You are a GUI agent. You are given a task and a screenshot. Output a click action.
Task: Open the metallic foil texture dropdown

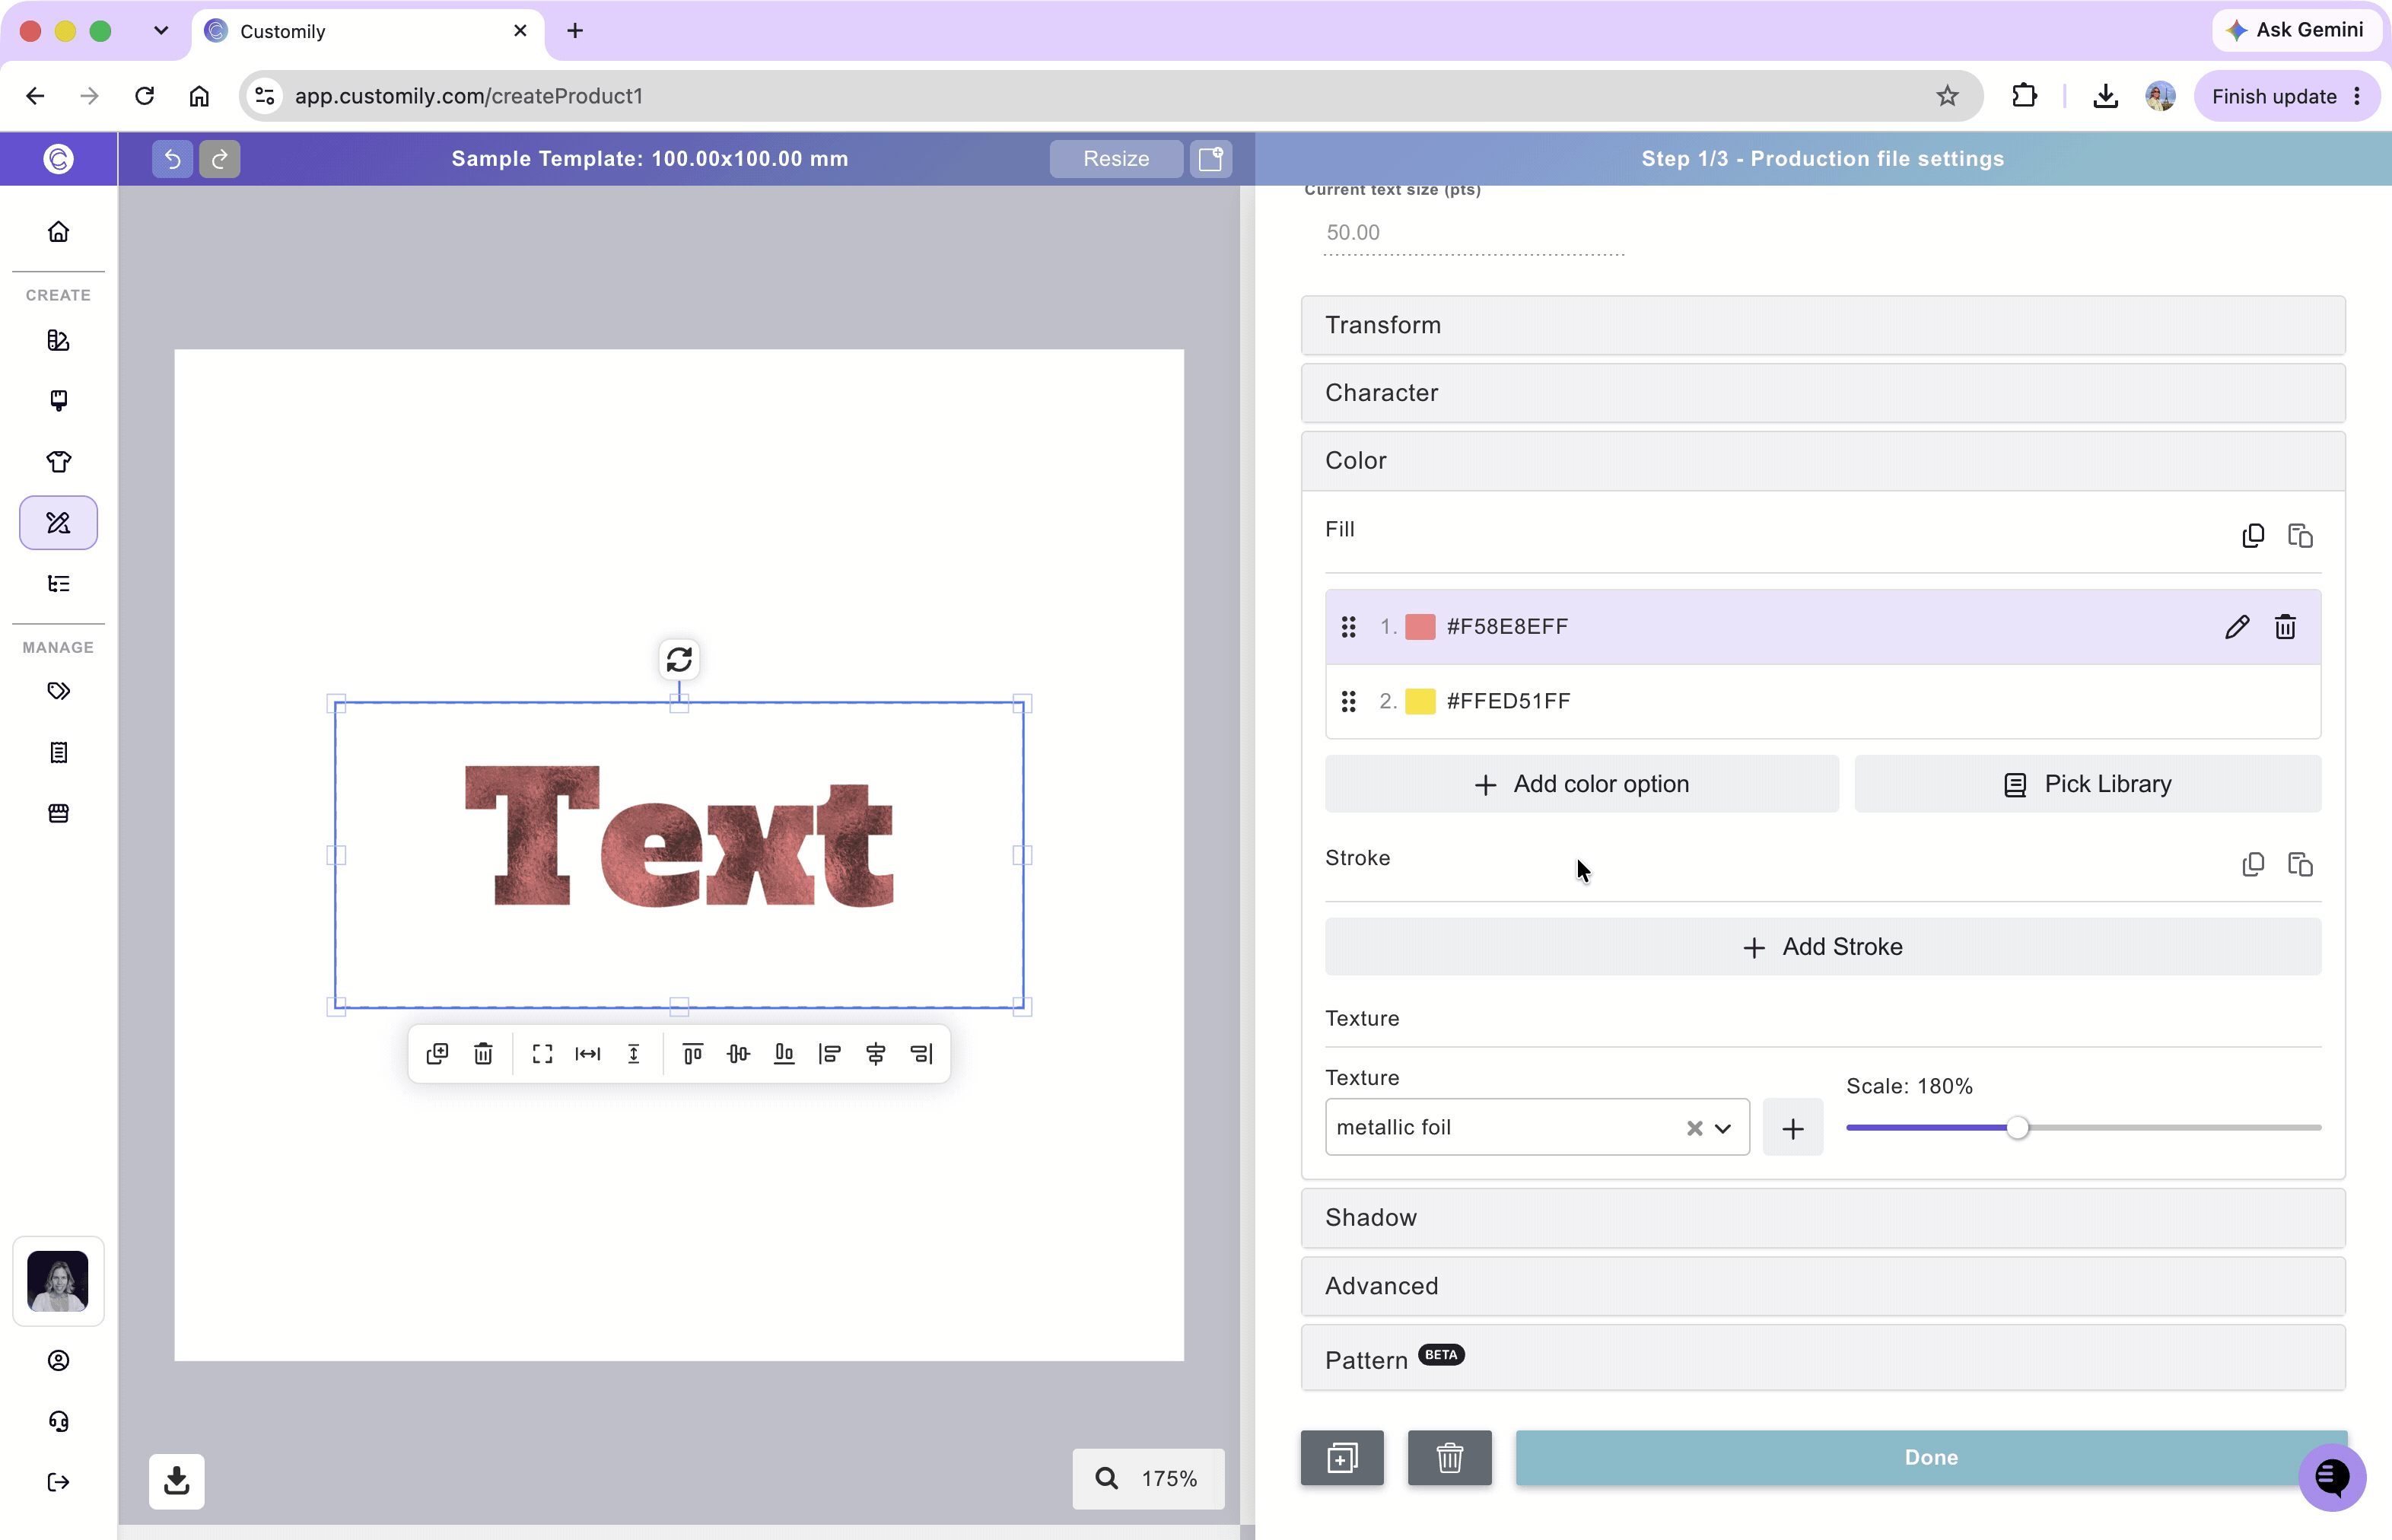coord(1722,1128)
